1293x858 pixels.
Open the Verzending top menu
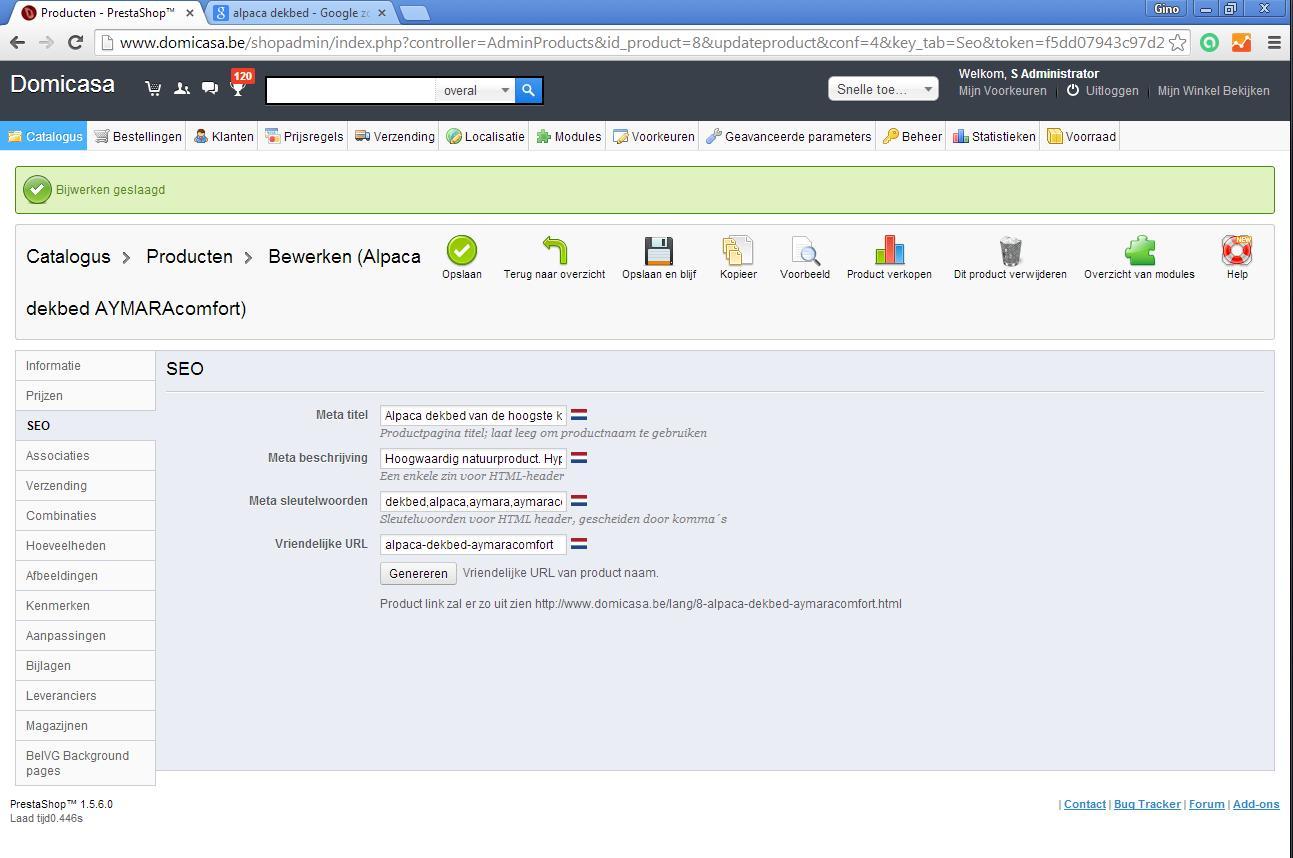point(395,136)
